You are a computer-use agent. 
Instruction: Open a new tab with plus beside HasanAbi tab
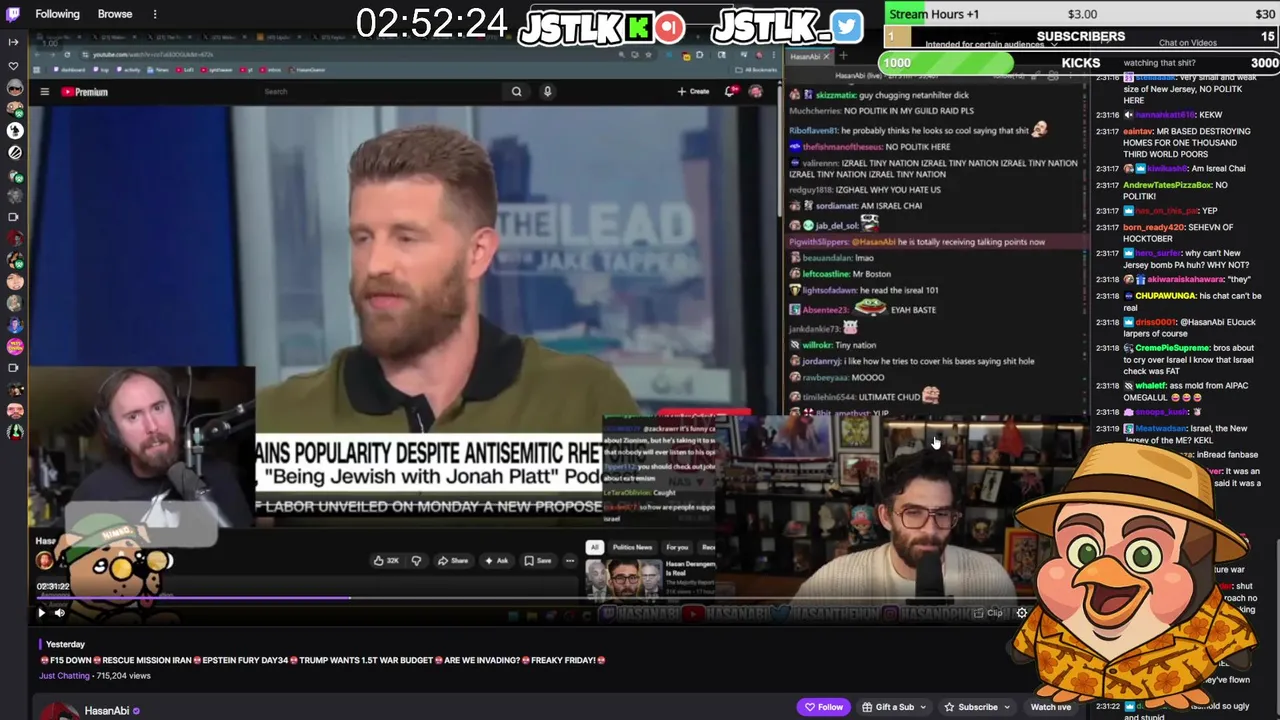843,56
